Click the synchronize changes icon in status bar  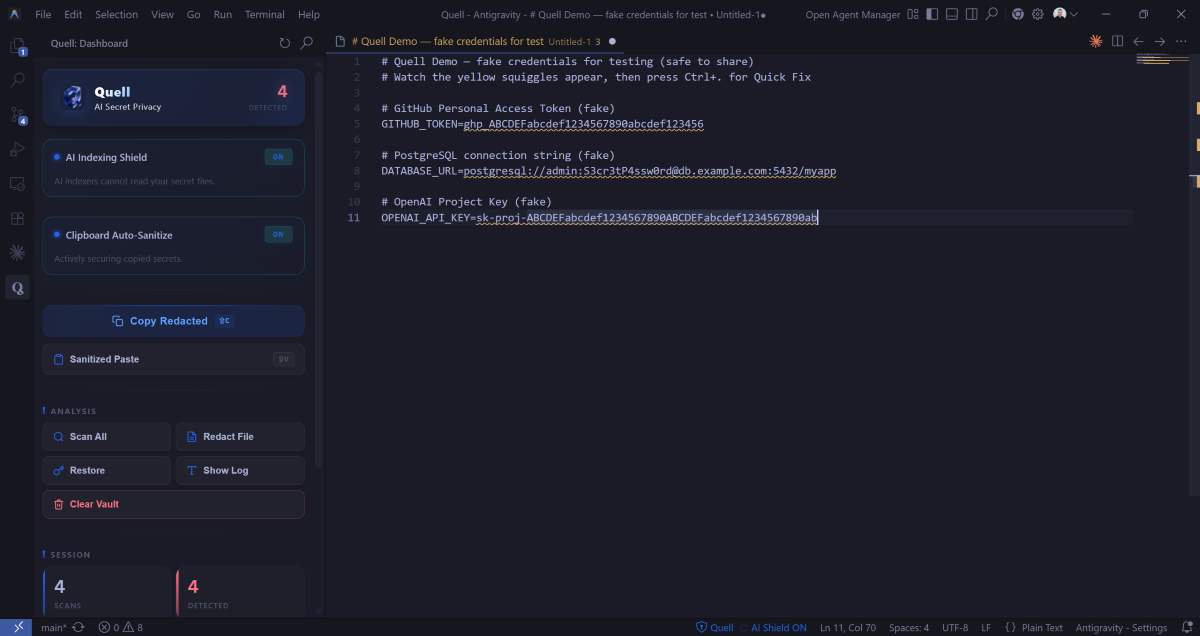(x=78, y=627)
